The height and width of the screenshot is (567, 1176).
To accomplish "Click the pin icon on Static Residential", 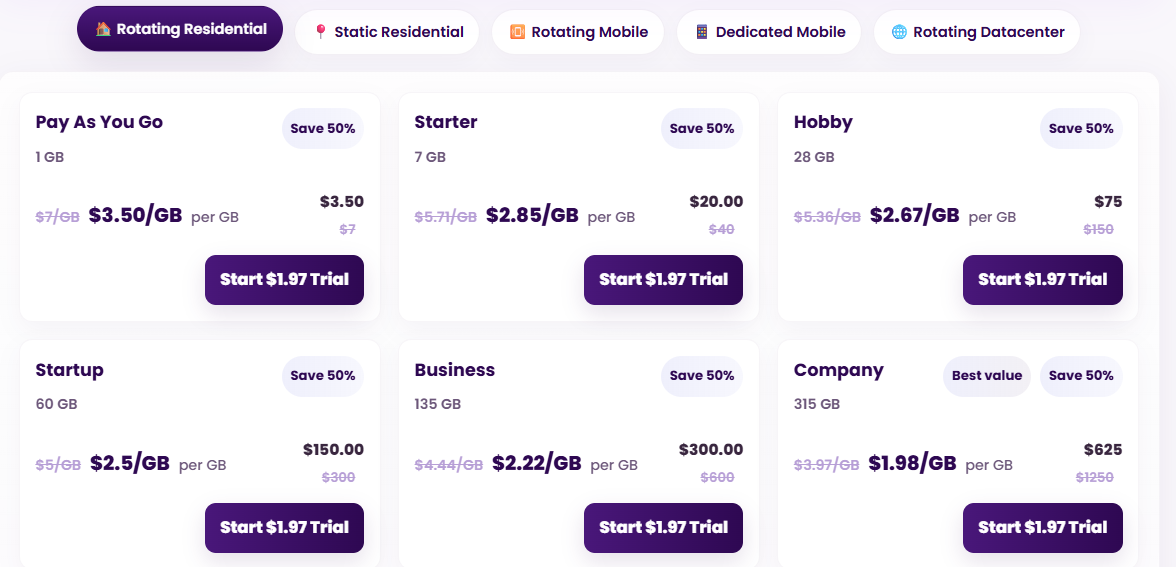I will (x=320, y=32).
